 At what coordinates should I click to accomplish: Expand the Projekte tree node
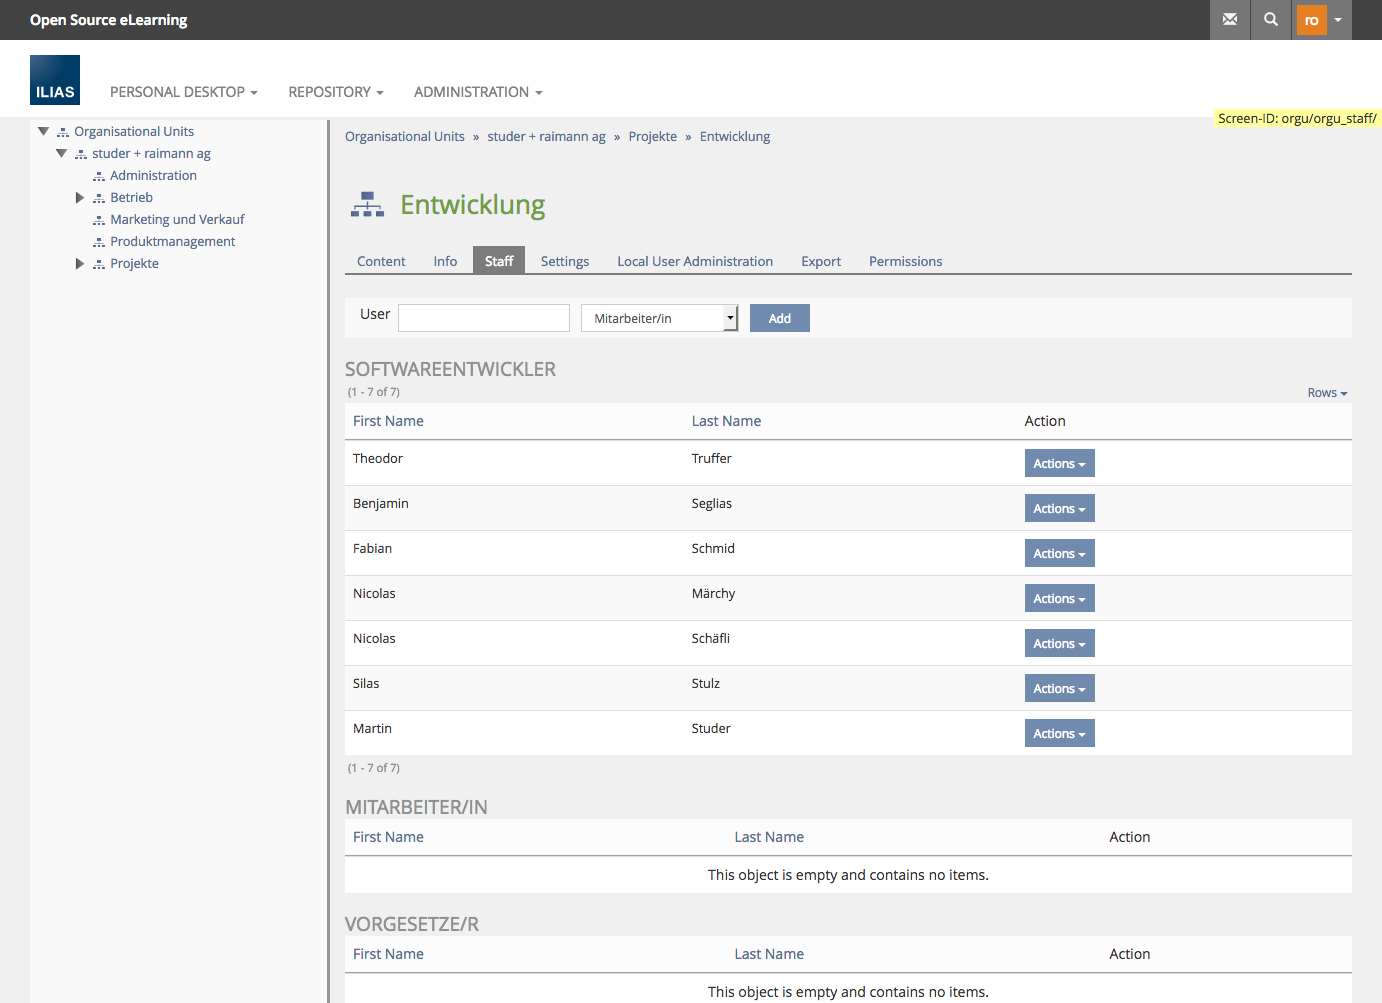(x=80, y=264)
